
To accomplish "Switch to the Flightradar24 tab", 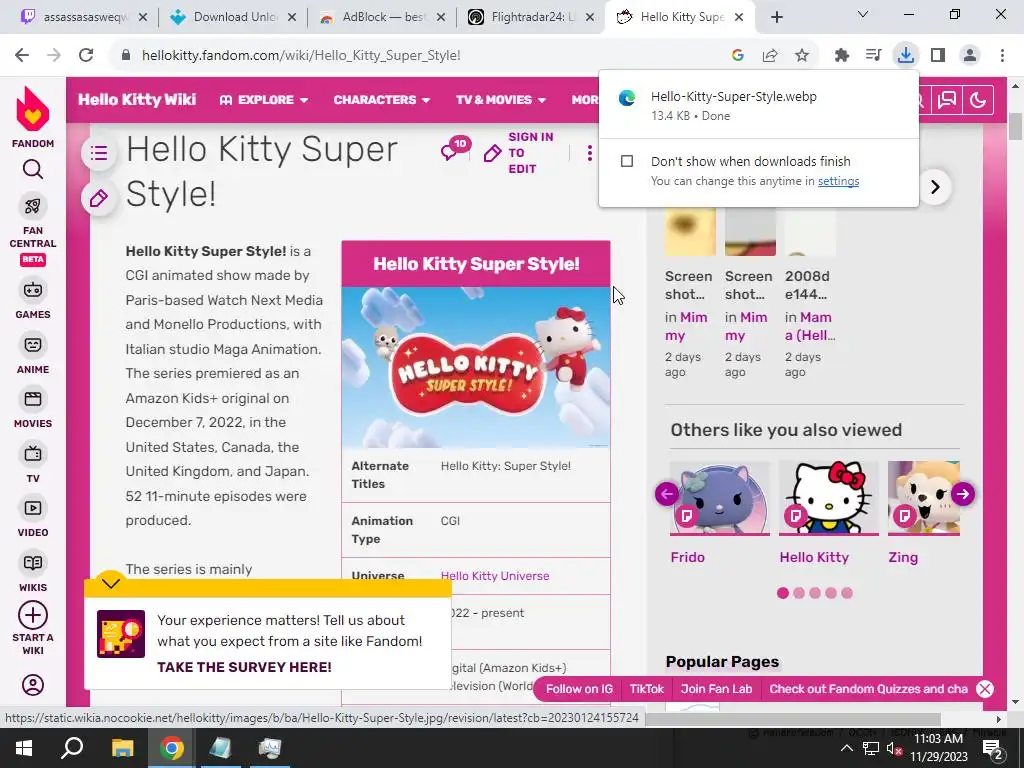I will coord(532,17).
